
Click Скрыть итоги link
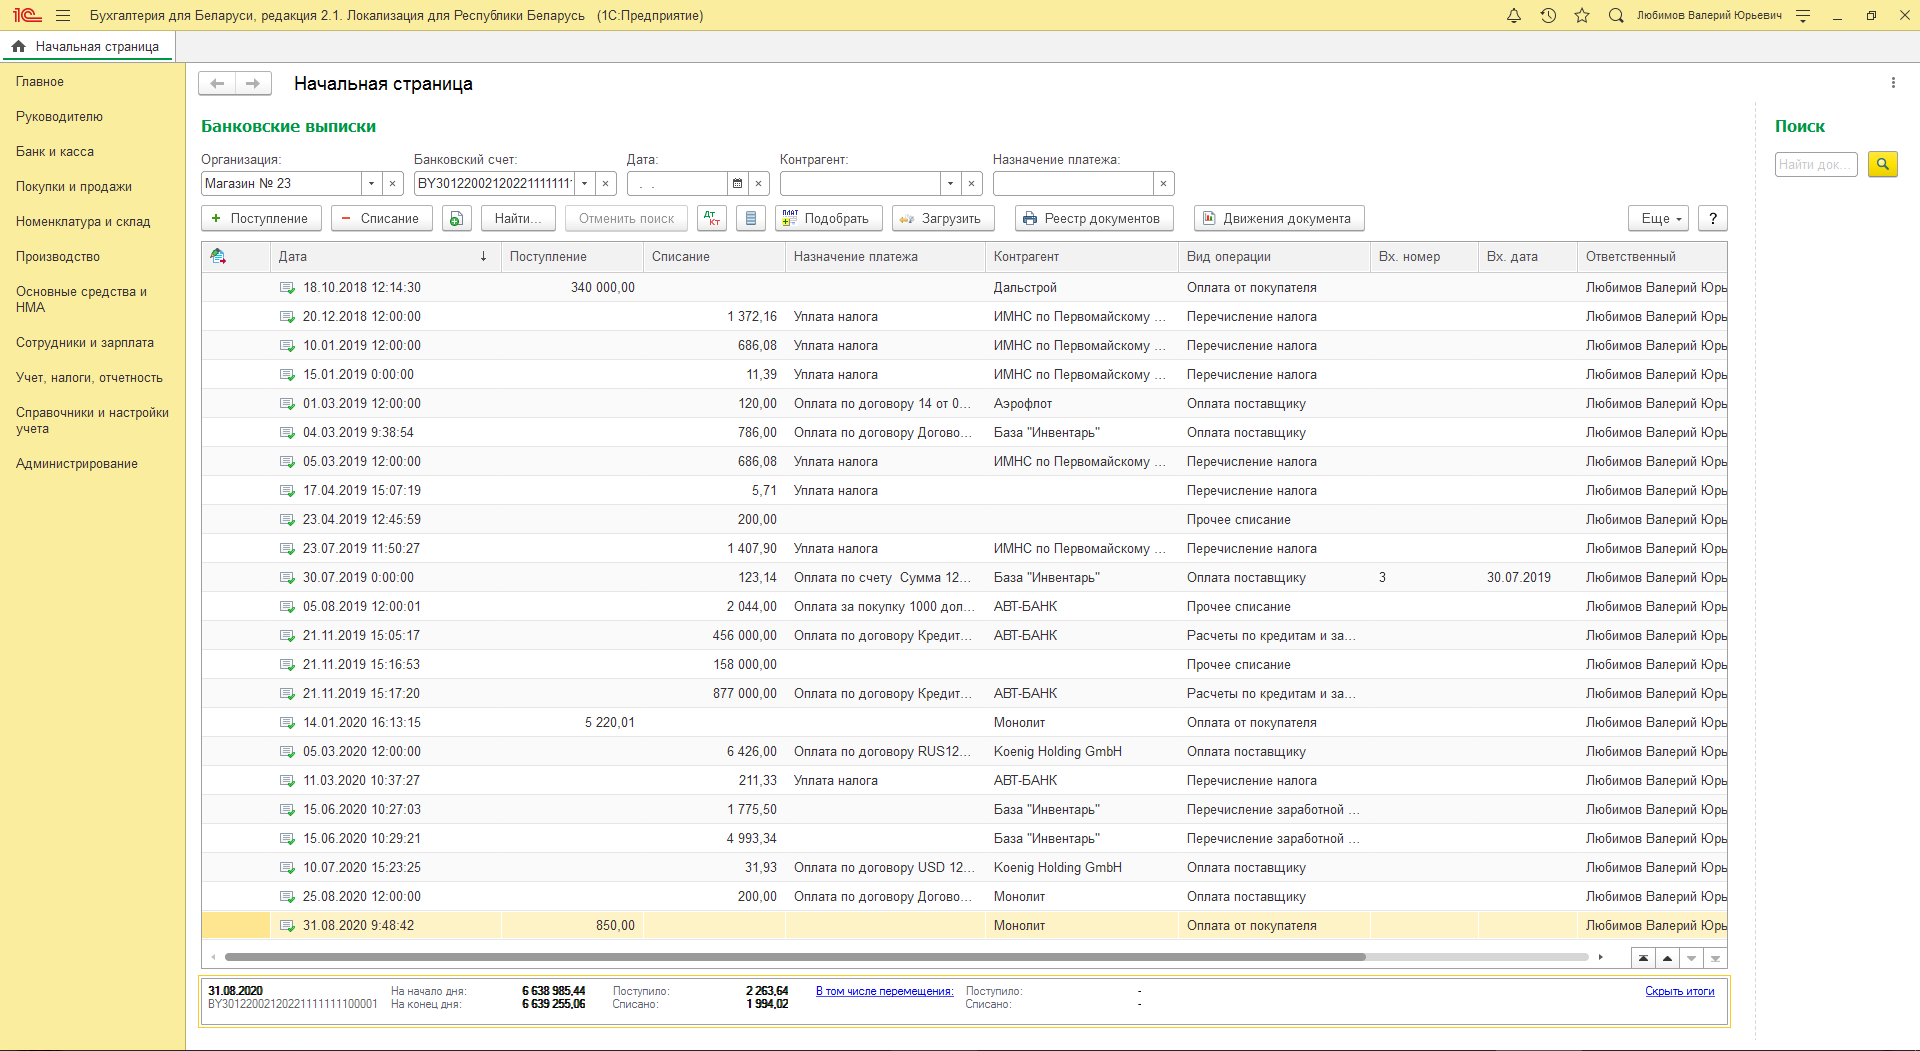pos(1679,992)
